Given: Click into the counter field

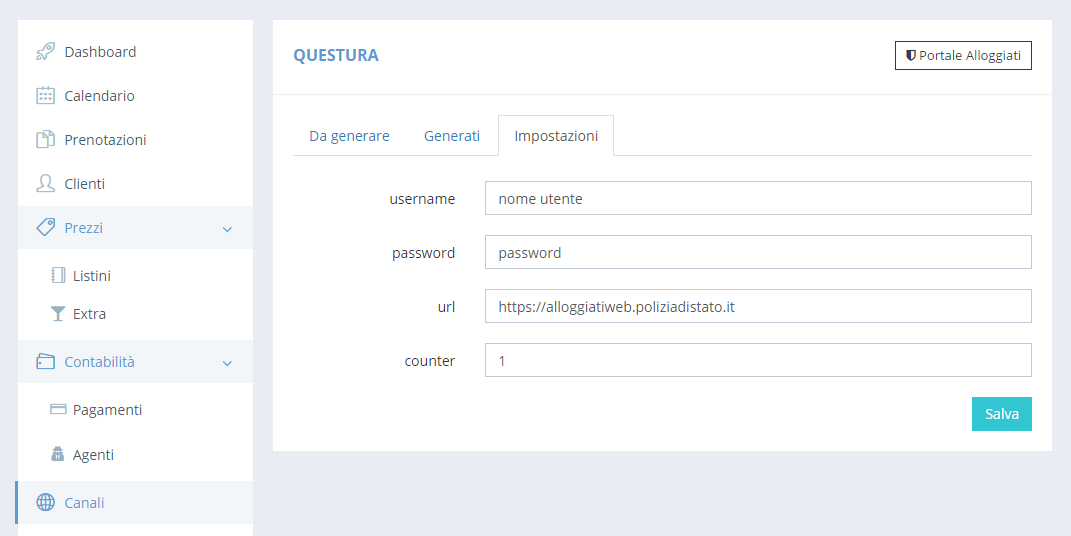Looking at the screenshot, I should [x=758, y=360].
